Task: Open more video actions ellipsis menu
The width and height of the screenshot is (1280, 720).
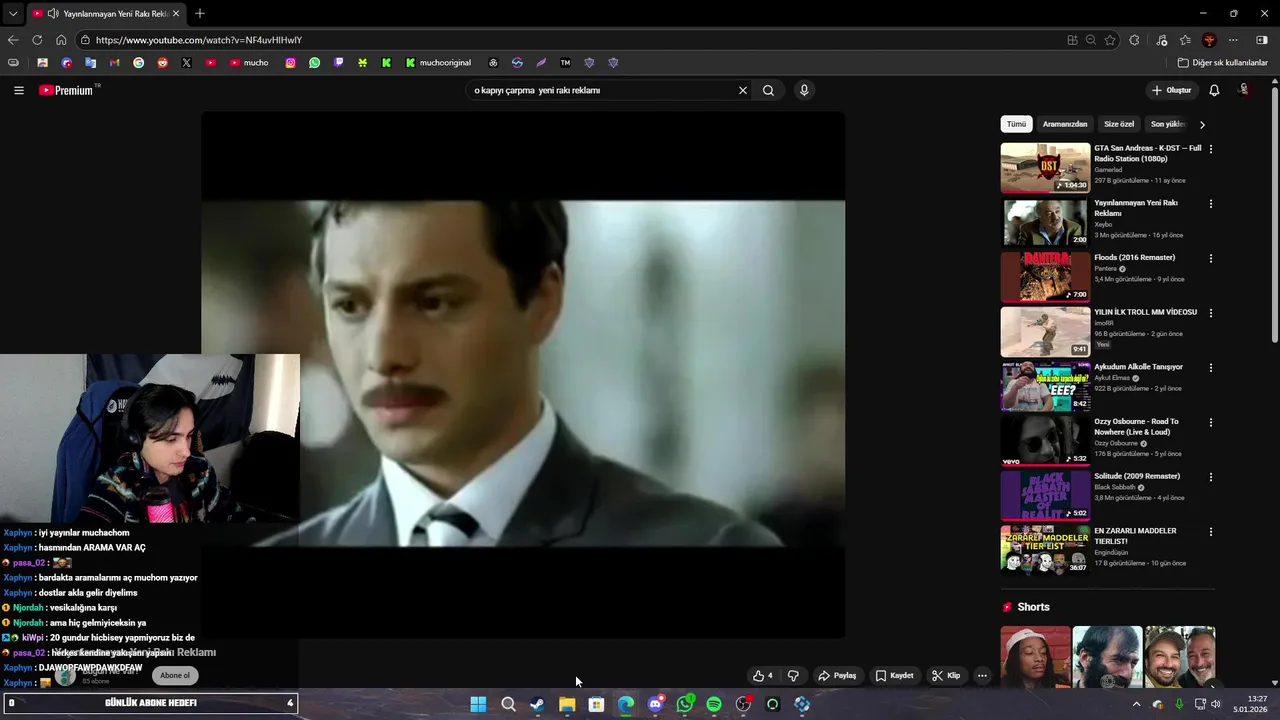Action: [x=982, y=676]
